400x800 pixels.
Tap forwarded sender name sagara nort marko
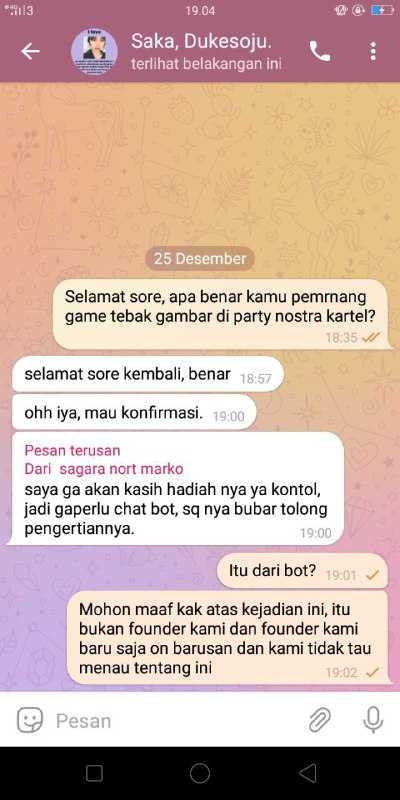(121, 469)
